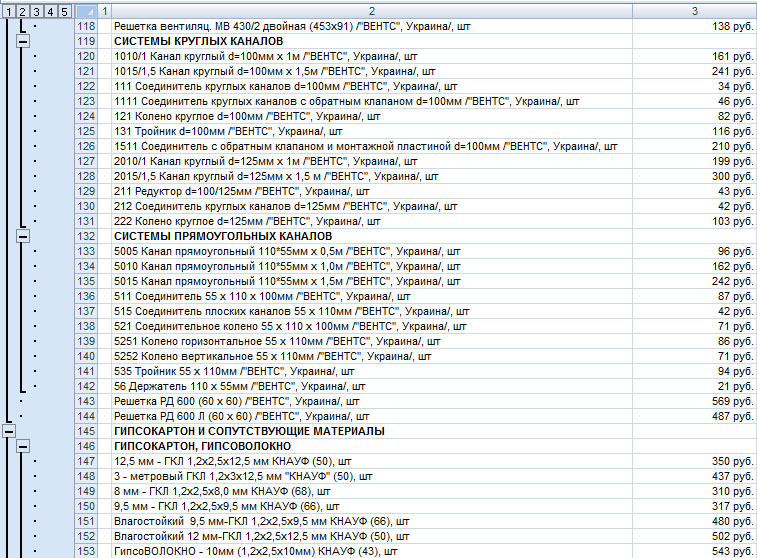Collapse group at row 146 ГИПСОКАРТОН, ГИПСОВОЛОКНО
Viewport: 757px width, 558px height.
point(23,446)
